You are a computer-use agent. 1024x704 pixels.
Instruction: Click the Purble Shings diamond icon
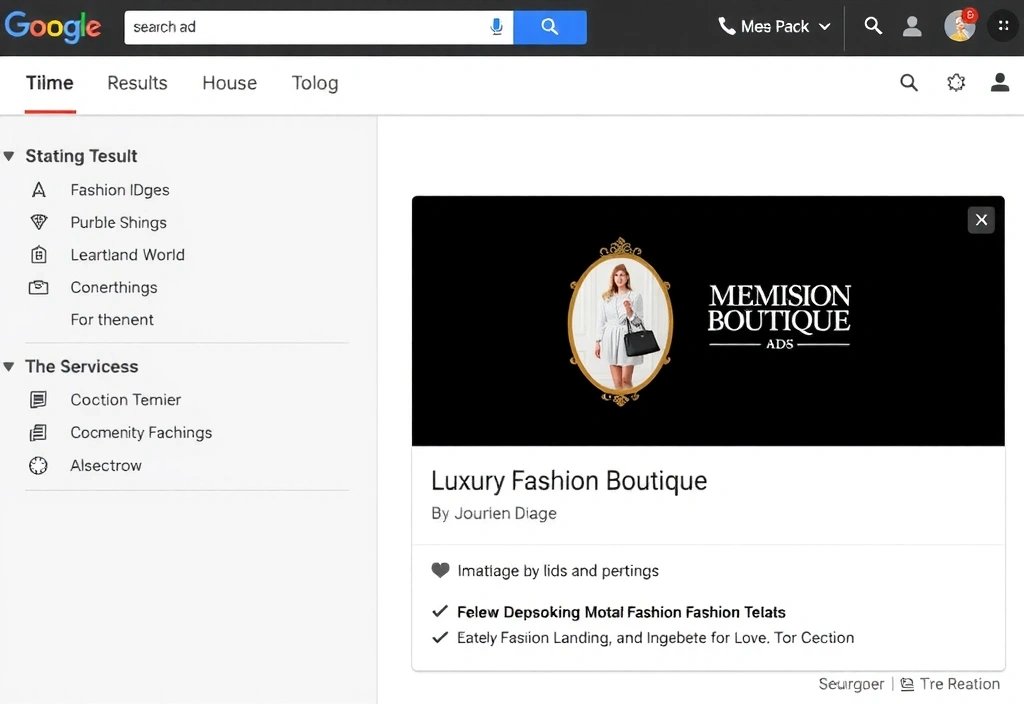[40, 222]
